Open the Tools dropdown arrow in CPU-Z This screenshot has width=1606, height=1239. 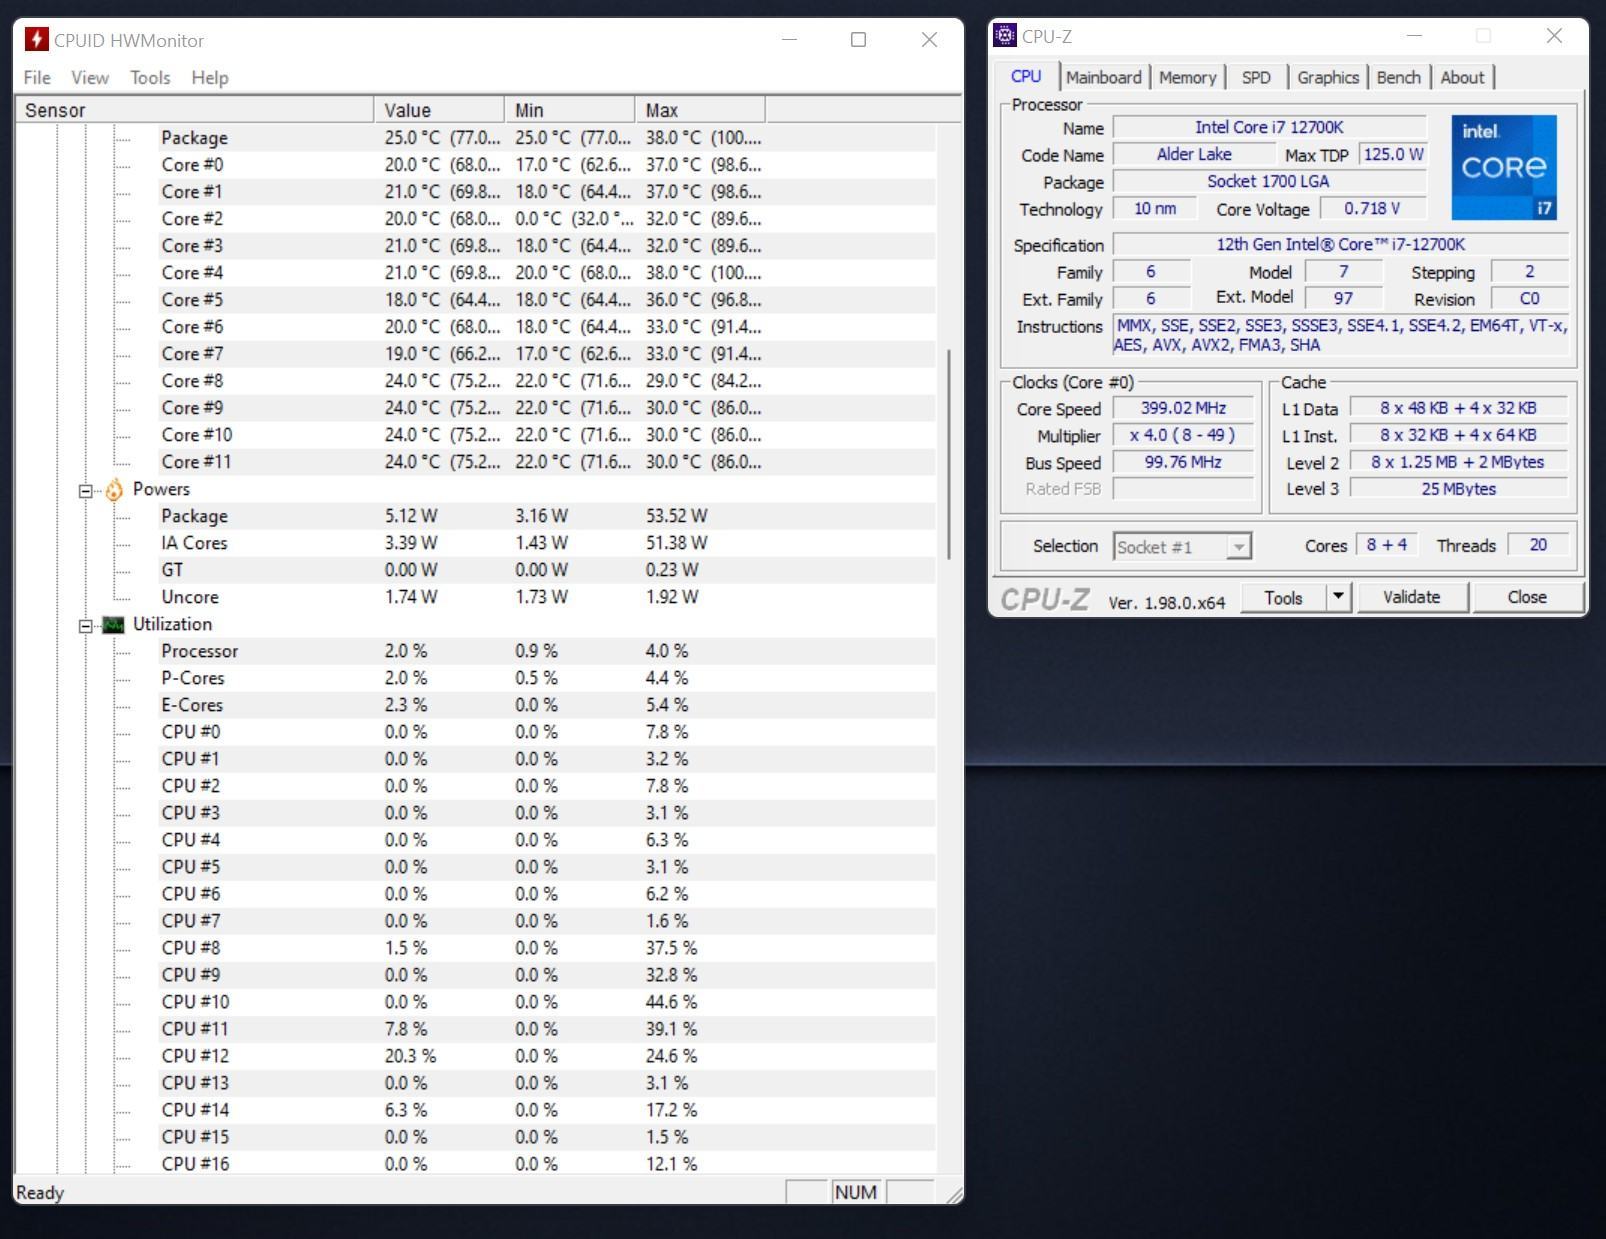(1338, 597)
